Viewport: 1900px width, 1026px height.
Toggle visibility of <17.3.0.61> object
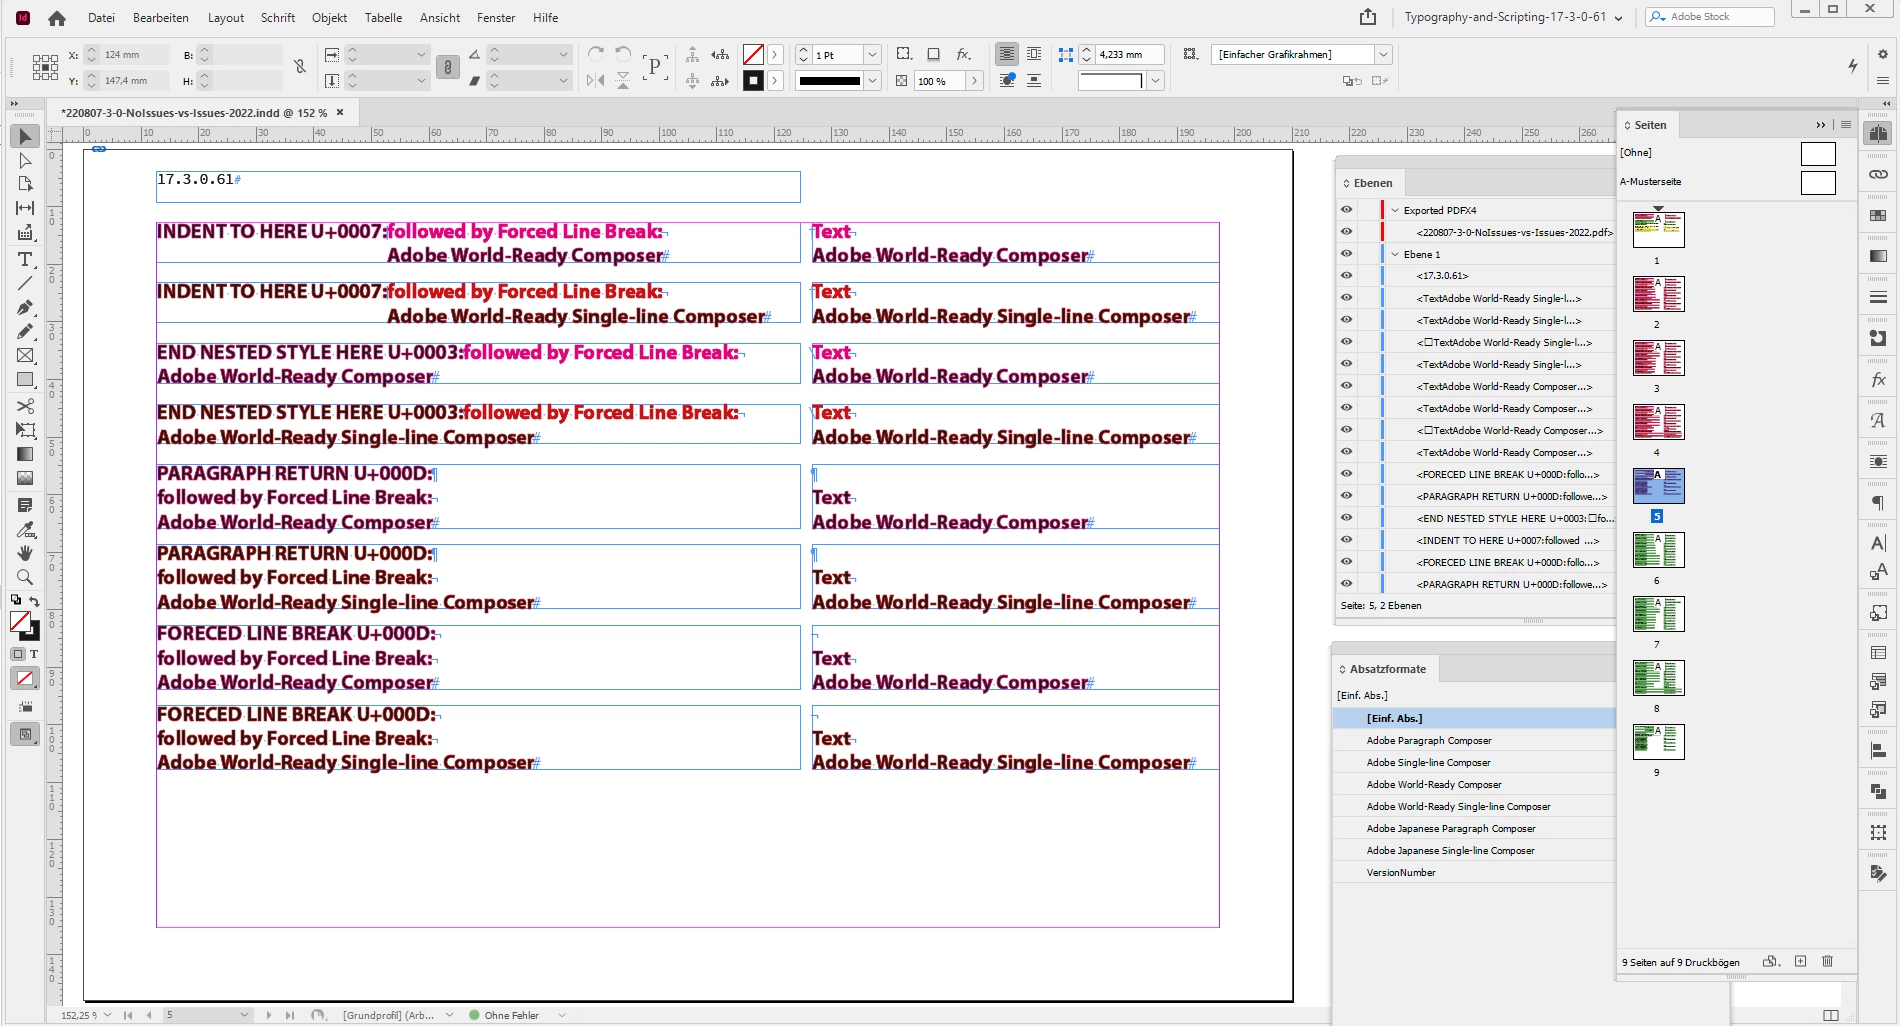pos(1346,276)
